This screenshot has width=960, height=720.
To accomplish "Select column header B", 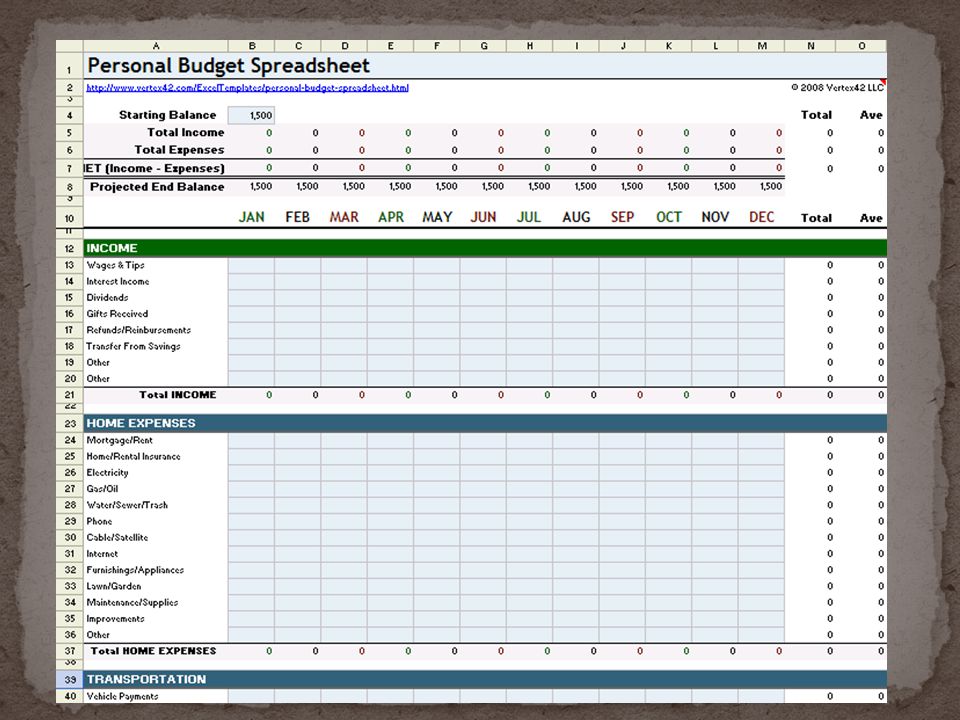I will coord(252,46).
